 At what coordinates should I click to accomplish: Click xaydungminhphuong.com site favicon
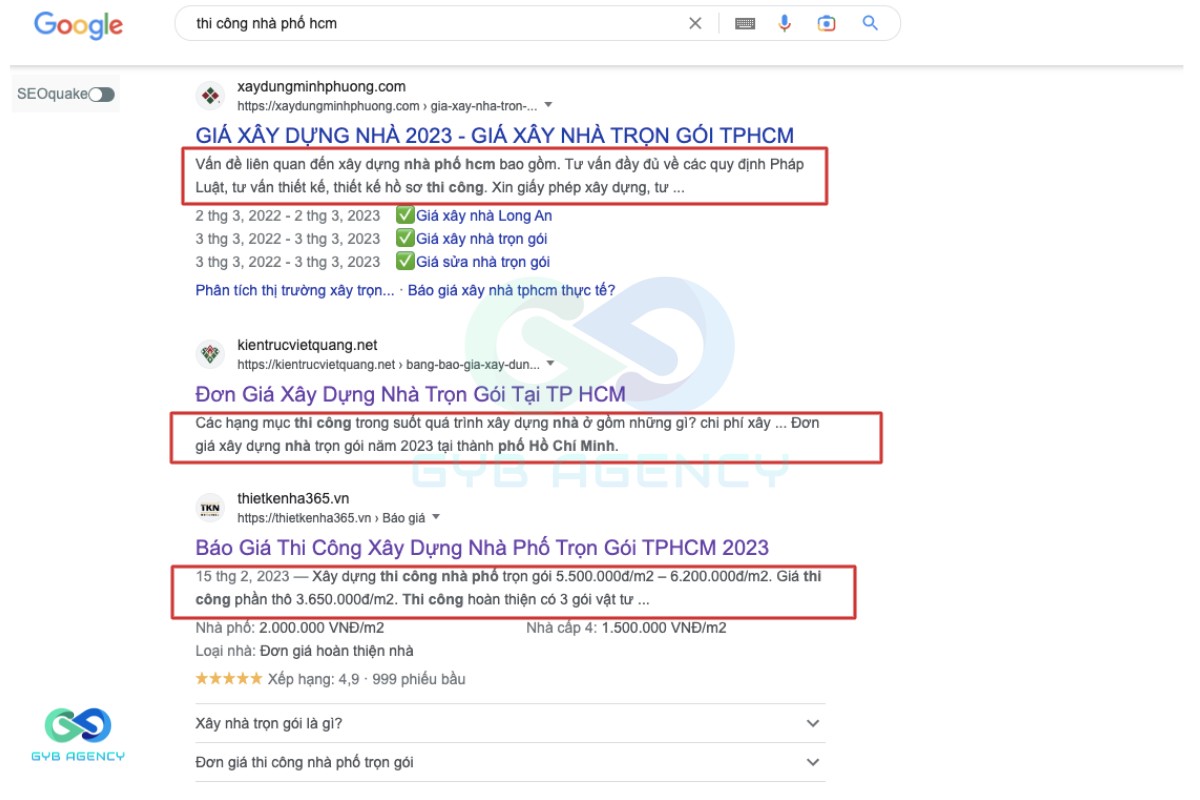pyautogui.click(x=210, y=96)
